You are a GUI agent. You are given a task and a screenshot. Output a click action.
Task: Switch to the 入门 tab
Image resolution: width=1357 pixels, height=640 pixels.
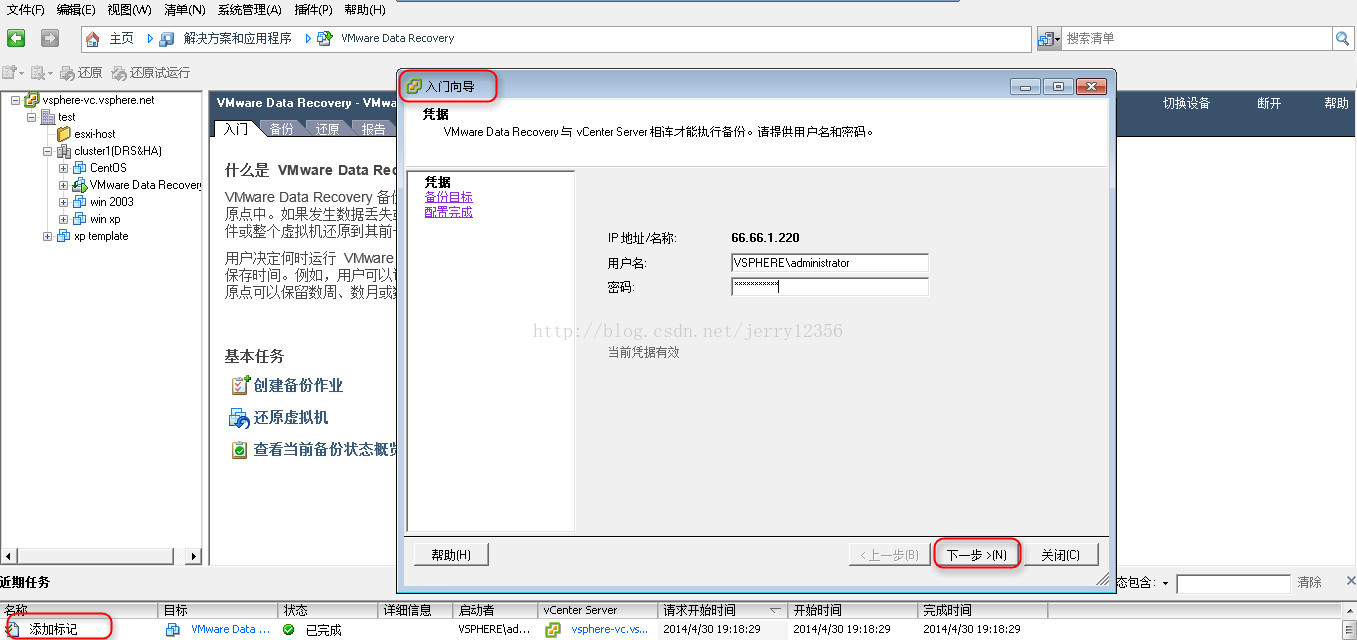[x=236, y=129]
